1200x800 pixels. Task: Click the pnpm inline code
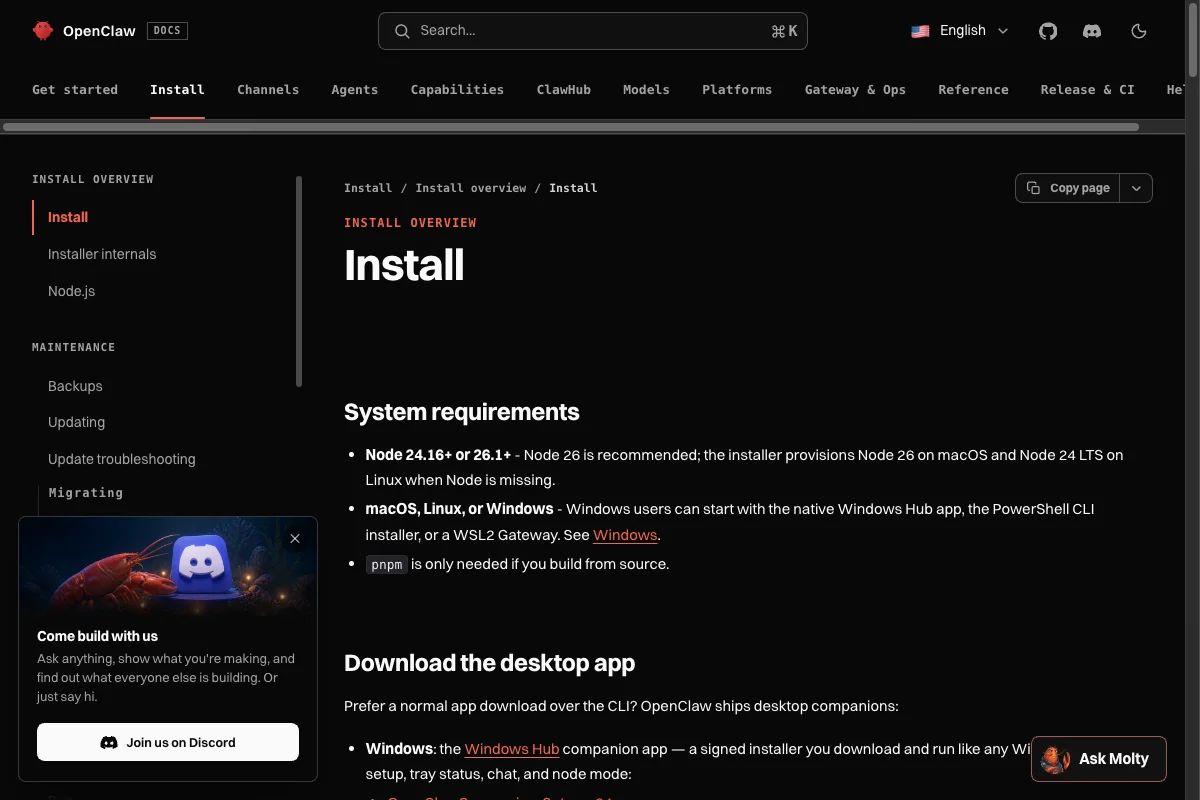pos(386,565)
